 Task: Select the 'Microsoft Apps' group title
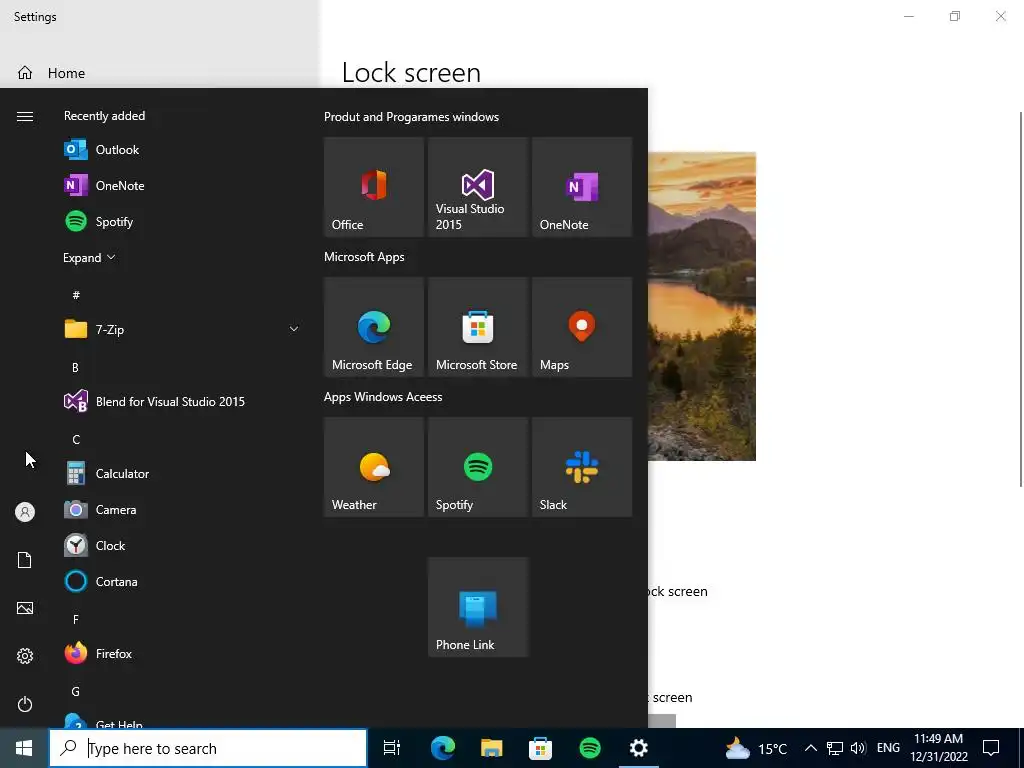click(x=364, y=257)
